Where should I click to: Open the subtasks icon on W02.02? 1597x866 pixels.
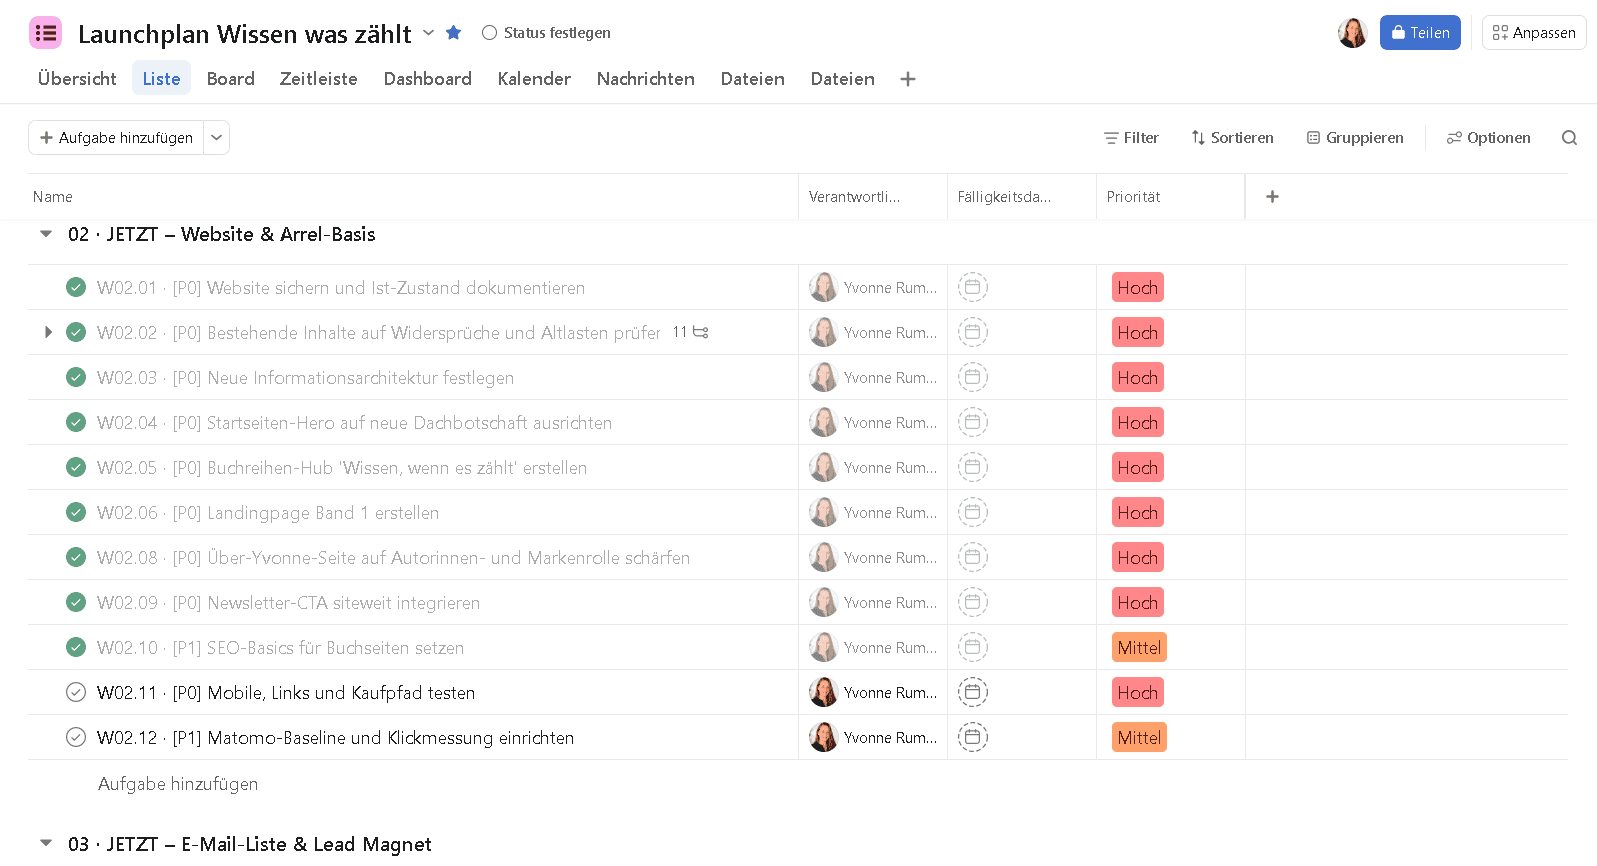(700, 332)
